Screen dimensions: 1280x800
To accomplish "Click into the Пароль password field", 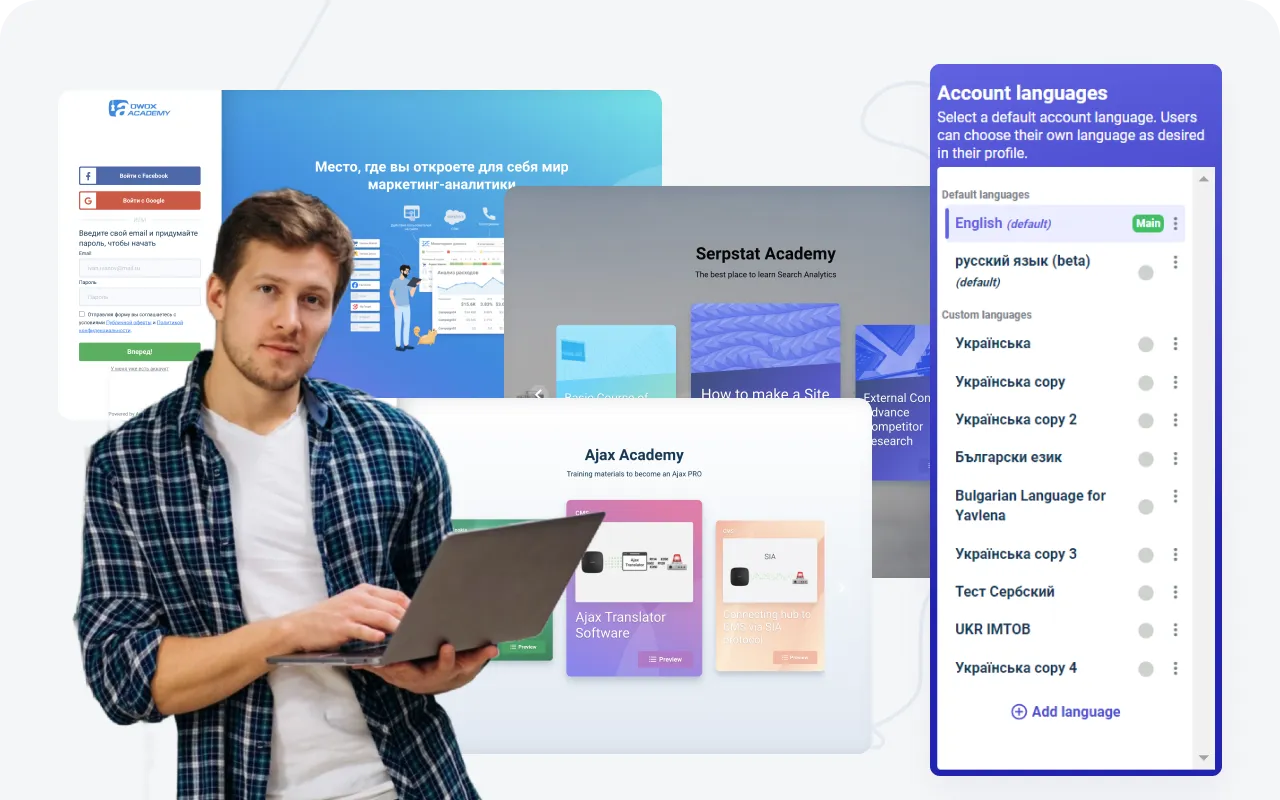I will [139, 297].
